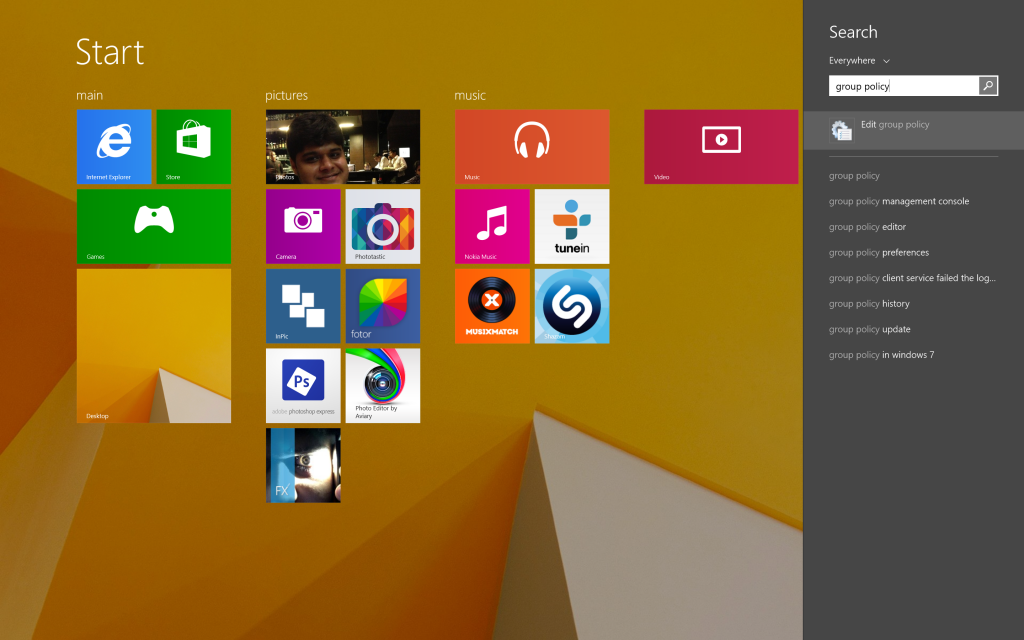Screen dimensions: 1024x640
Task: Select the plain 'group policy' suggestion
Action: 854,176
